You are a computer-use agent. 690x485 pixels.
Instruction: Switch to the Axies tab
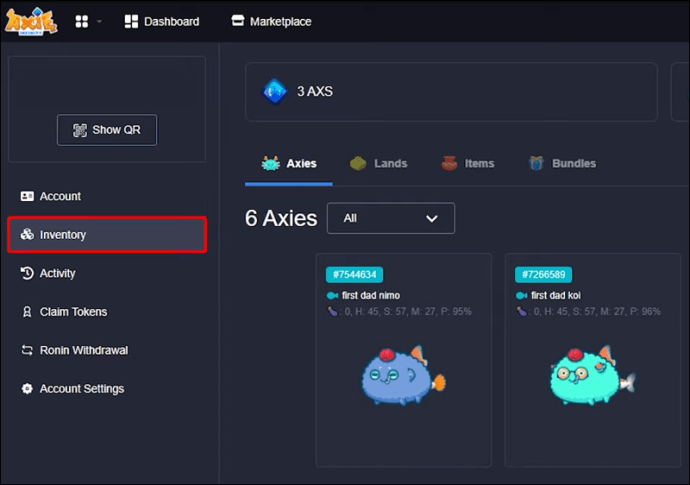coord(289,164)
